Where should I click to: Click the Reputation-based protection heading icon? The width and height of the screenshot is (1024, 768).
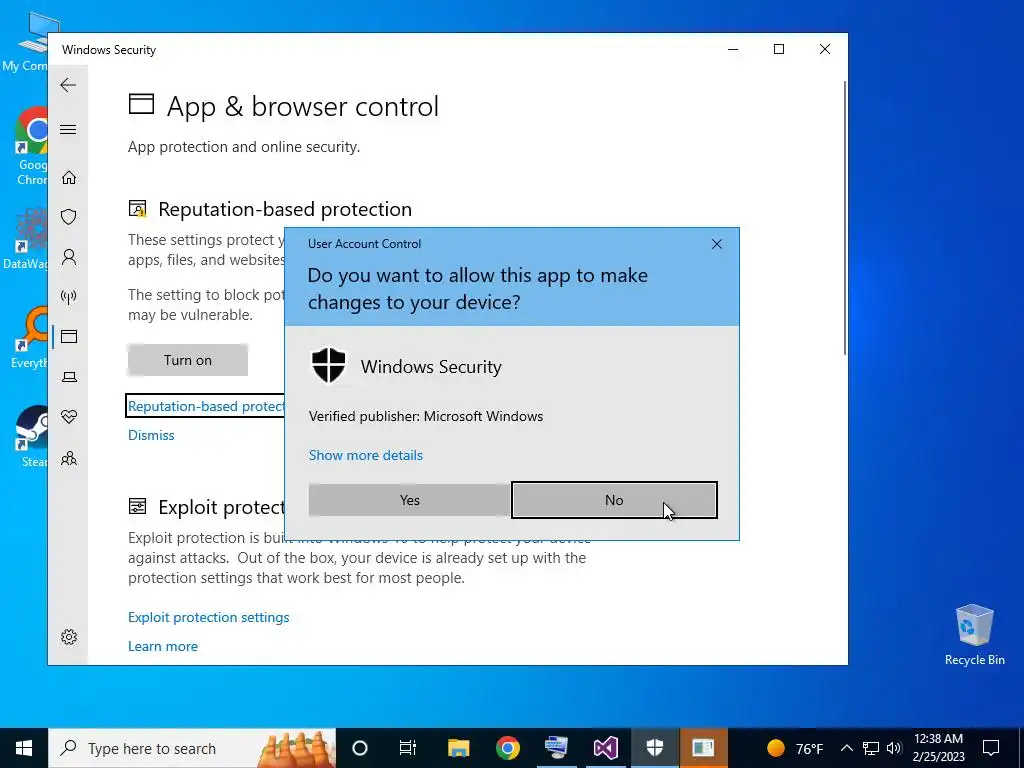(137, 209)
